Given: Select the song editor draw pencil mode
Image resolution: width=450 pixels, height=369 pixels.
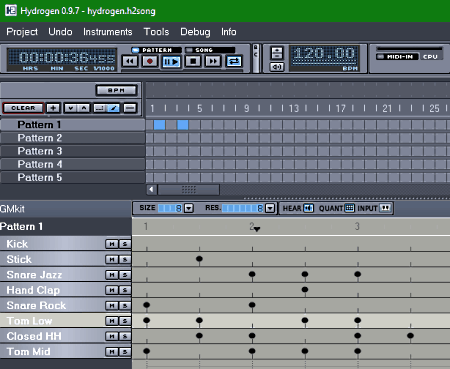Looking at the screenshot, I should [x=113, y=108].
